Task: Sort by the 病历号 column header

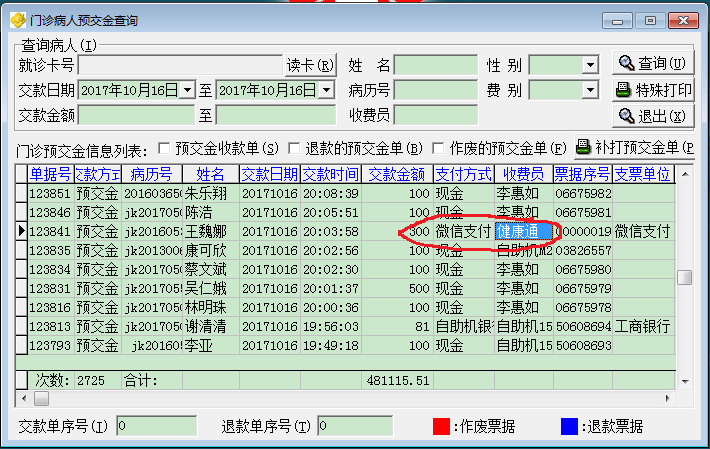Action: 151,174
